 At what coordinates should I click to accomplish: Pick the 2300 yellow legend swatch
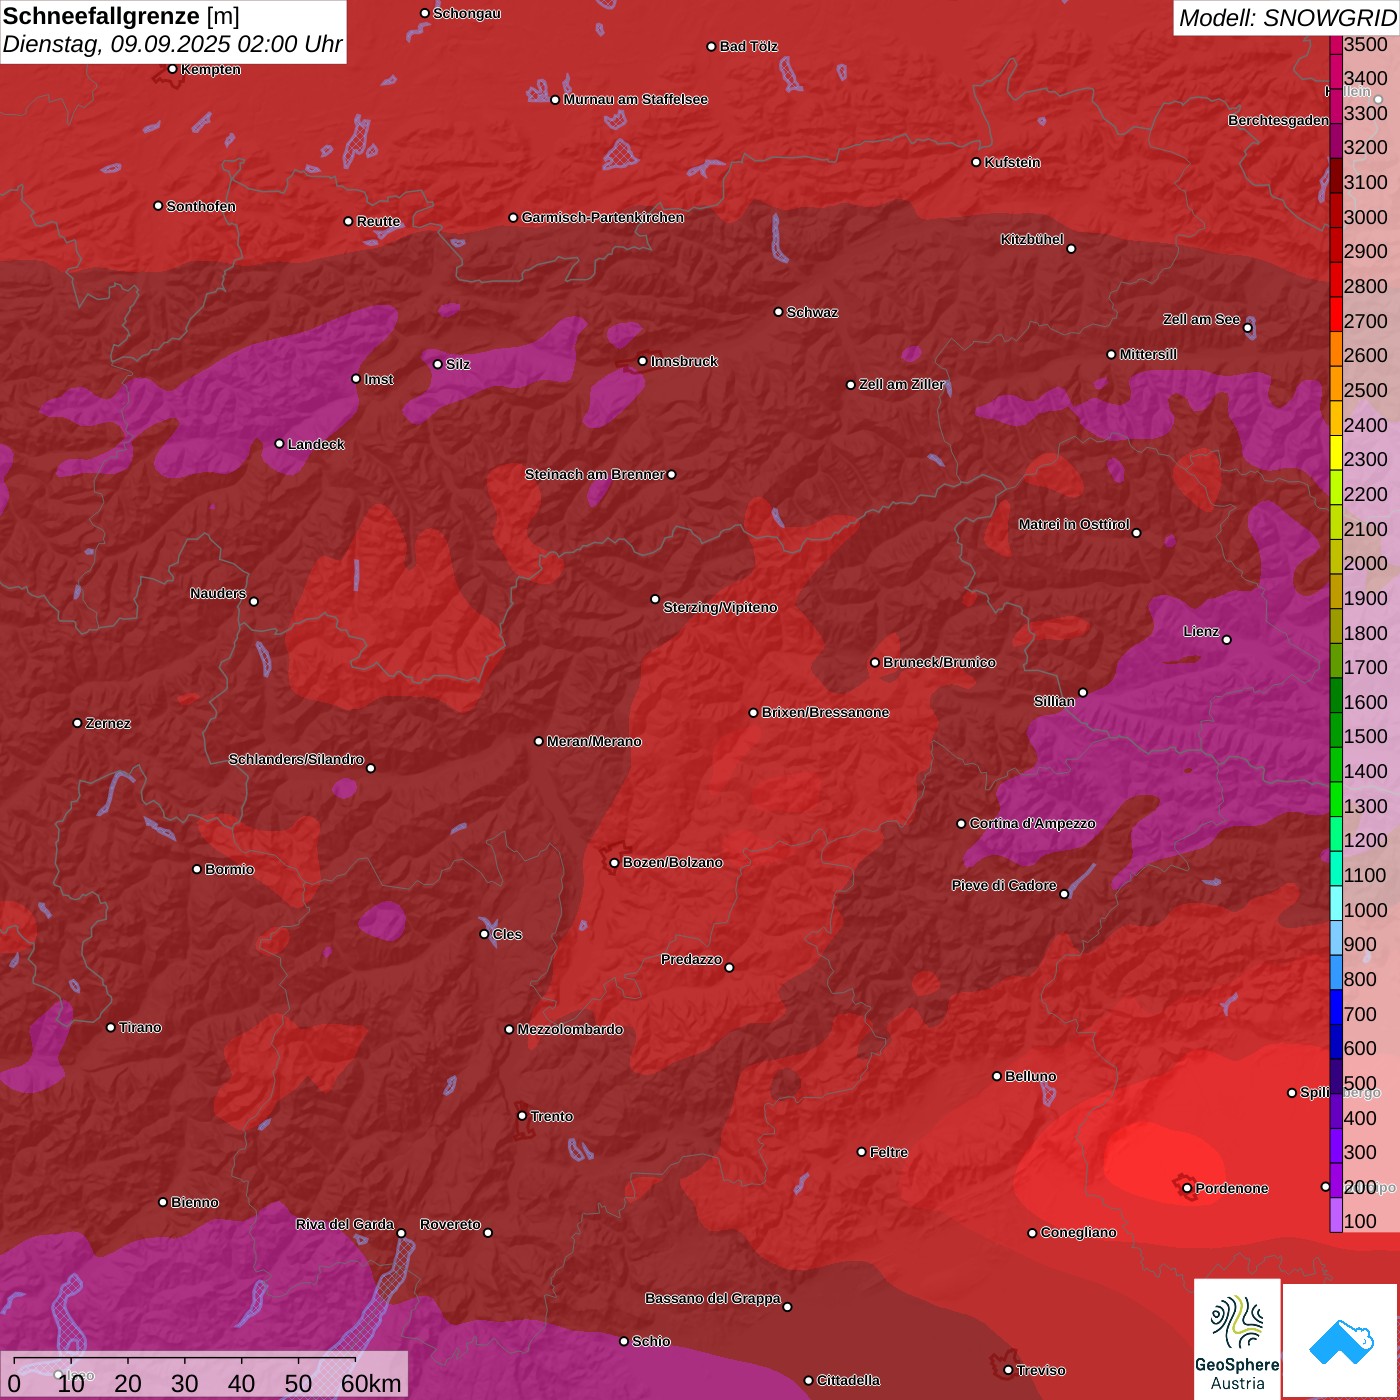(x=1336, y=452)
